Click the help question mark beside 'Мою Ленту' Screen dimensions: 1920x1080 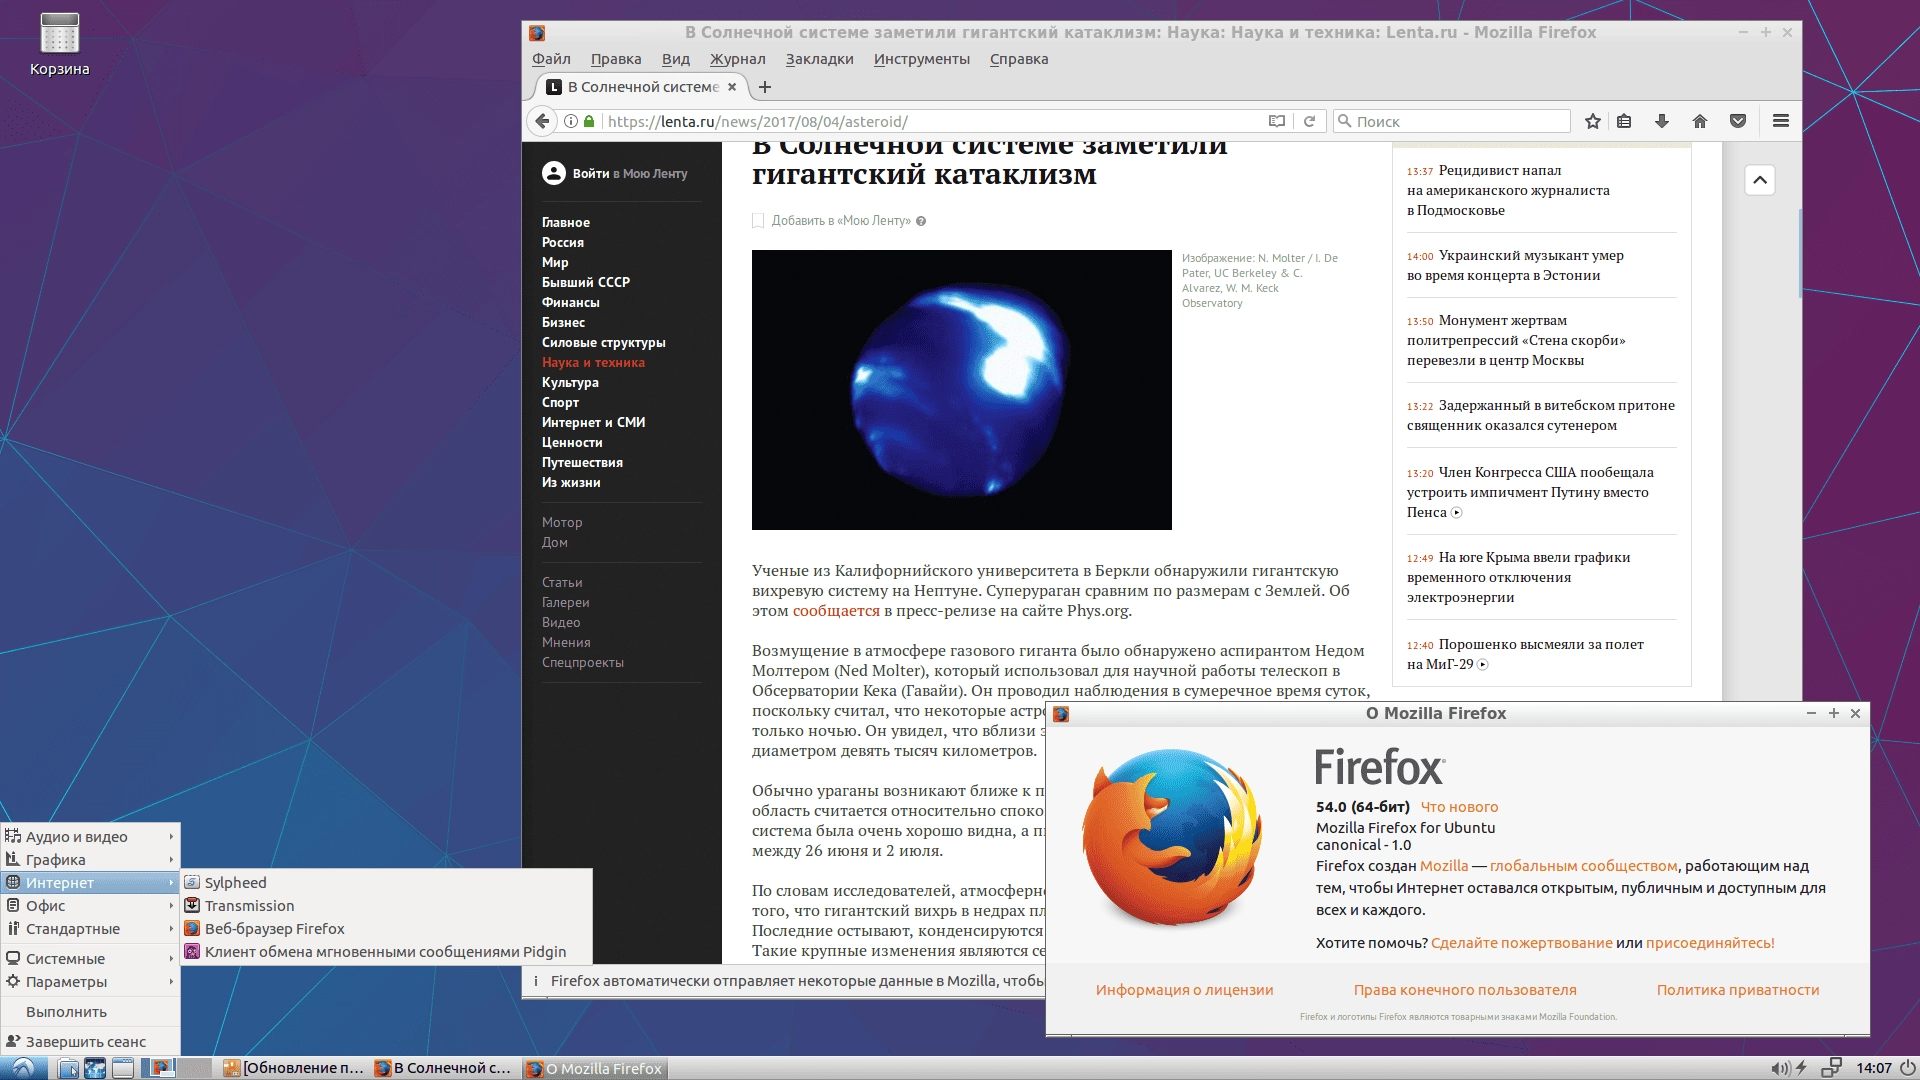click(921, 221)
